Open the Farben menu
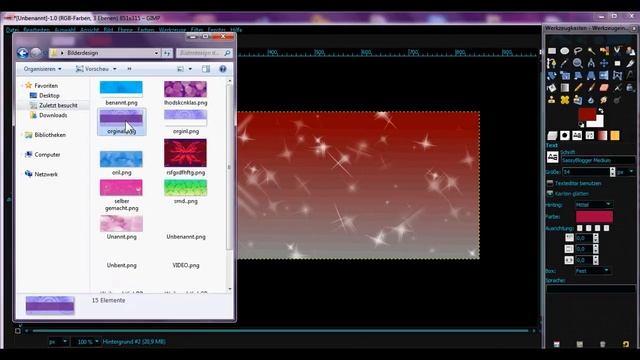Image resolution: width=640 pixels, height=360 pixels. pyautogui.click(x=145, y=30)
